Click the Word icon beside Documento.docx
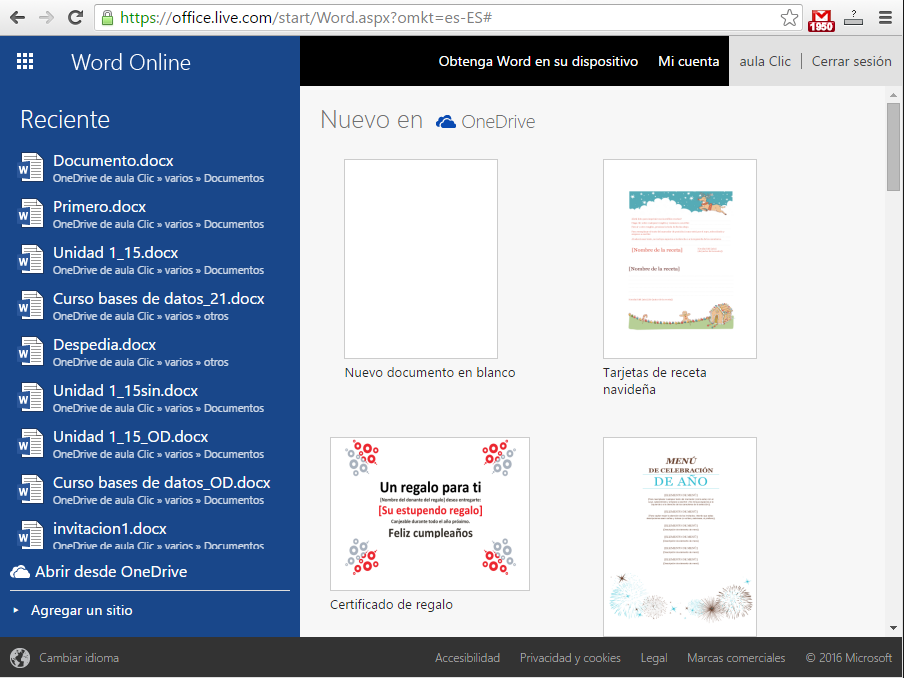The width and height of the screenshot is (904, 678). (31, 164)
